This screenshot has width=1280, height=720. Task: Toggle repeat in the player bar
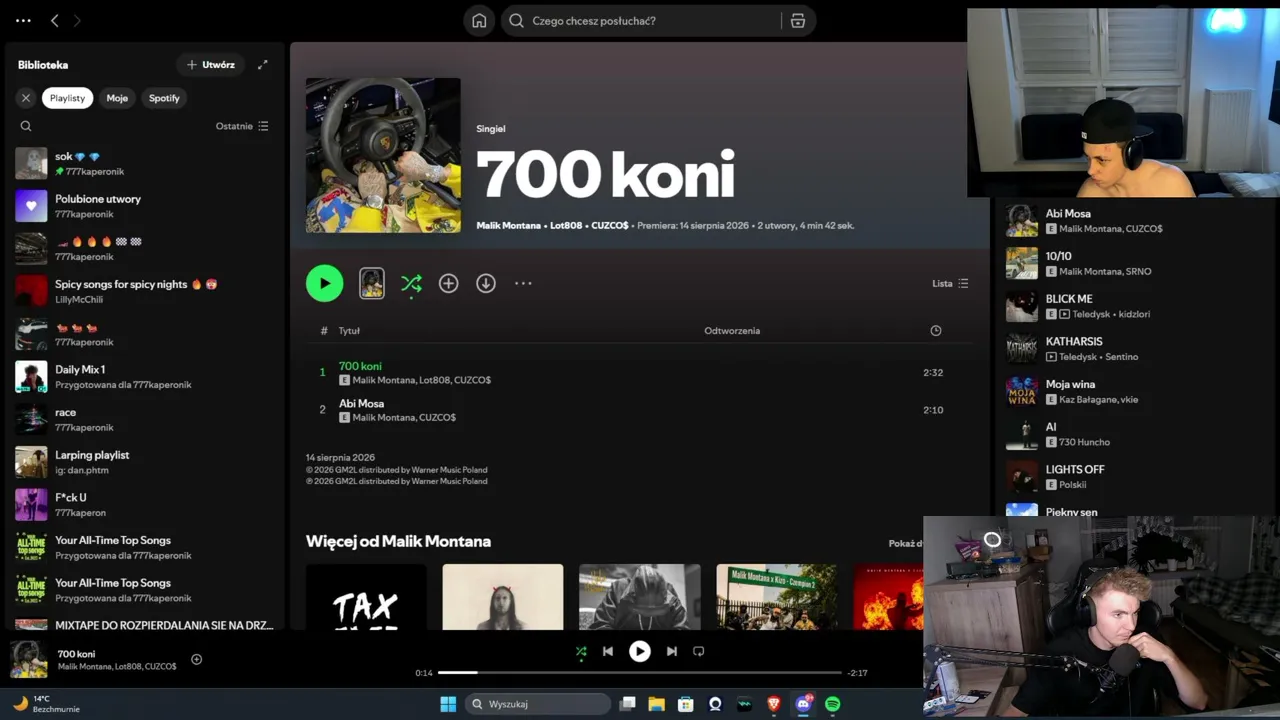(x=699, y=652)
